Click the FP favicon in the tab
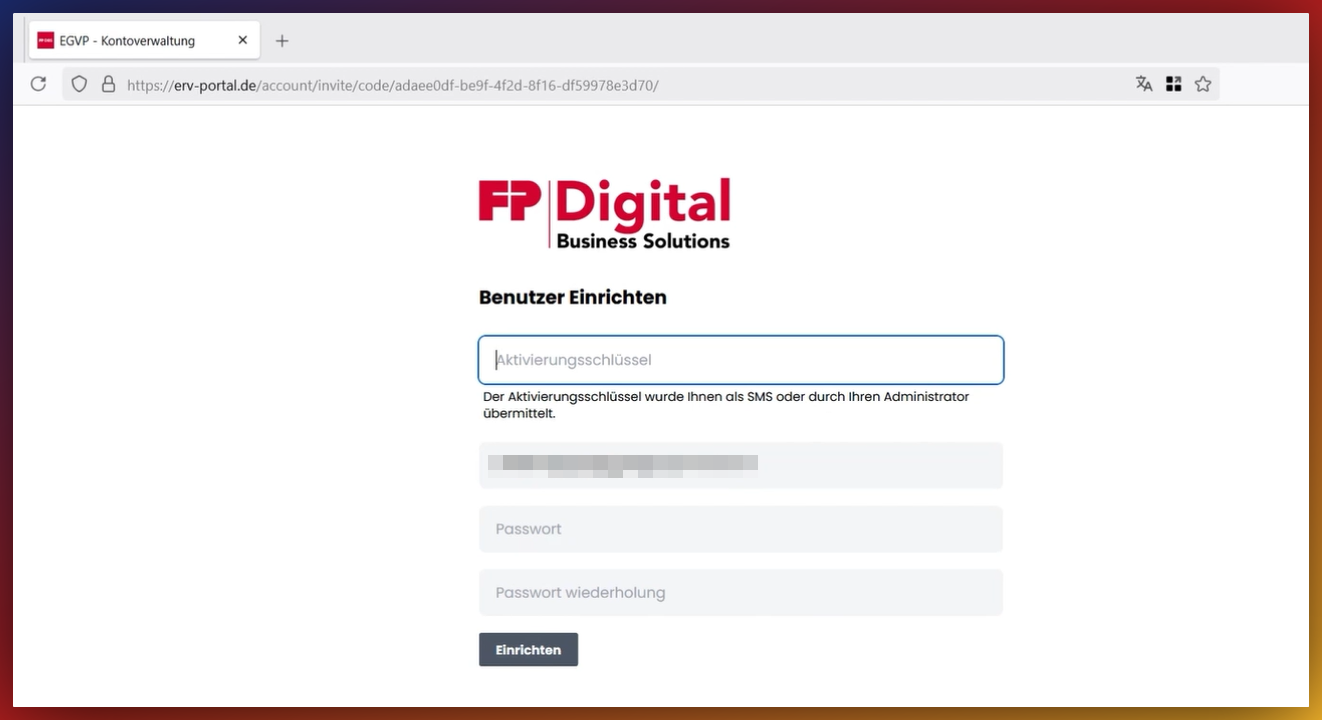 point(45,41)
